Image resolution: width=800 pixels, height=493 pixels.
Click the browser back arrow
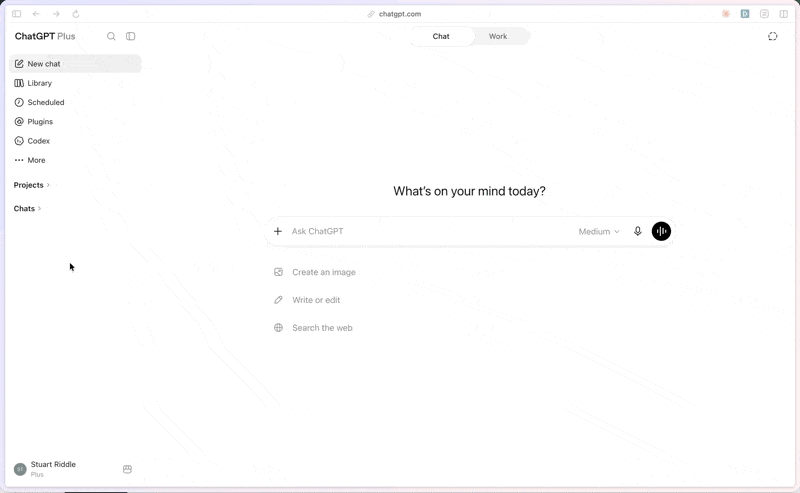coord(36,14)
